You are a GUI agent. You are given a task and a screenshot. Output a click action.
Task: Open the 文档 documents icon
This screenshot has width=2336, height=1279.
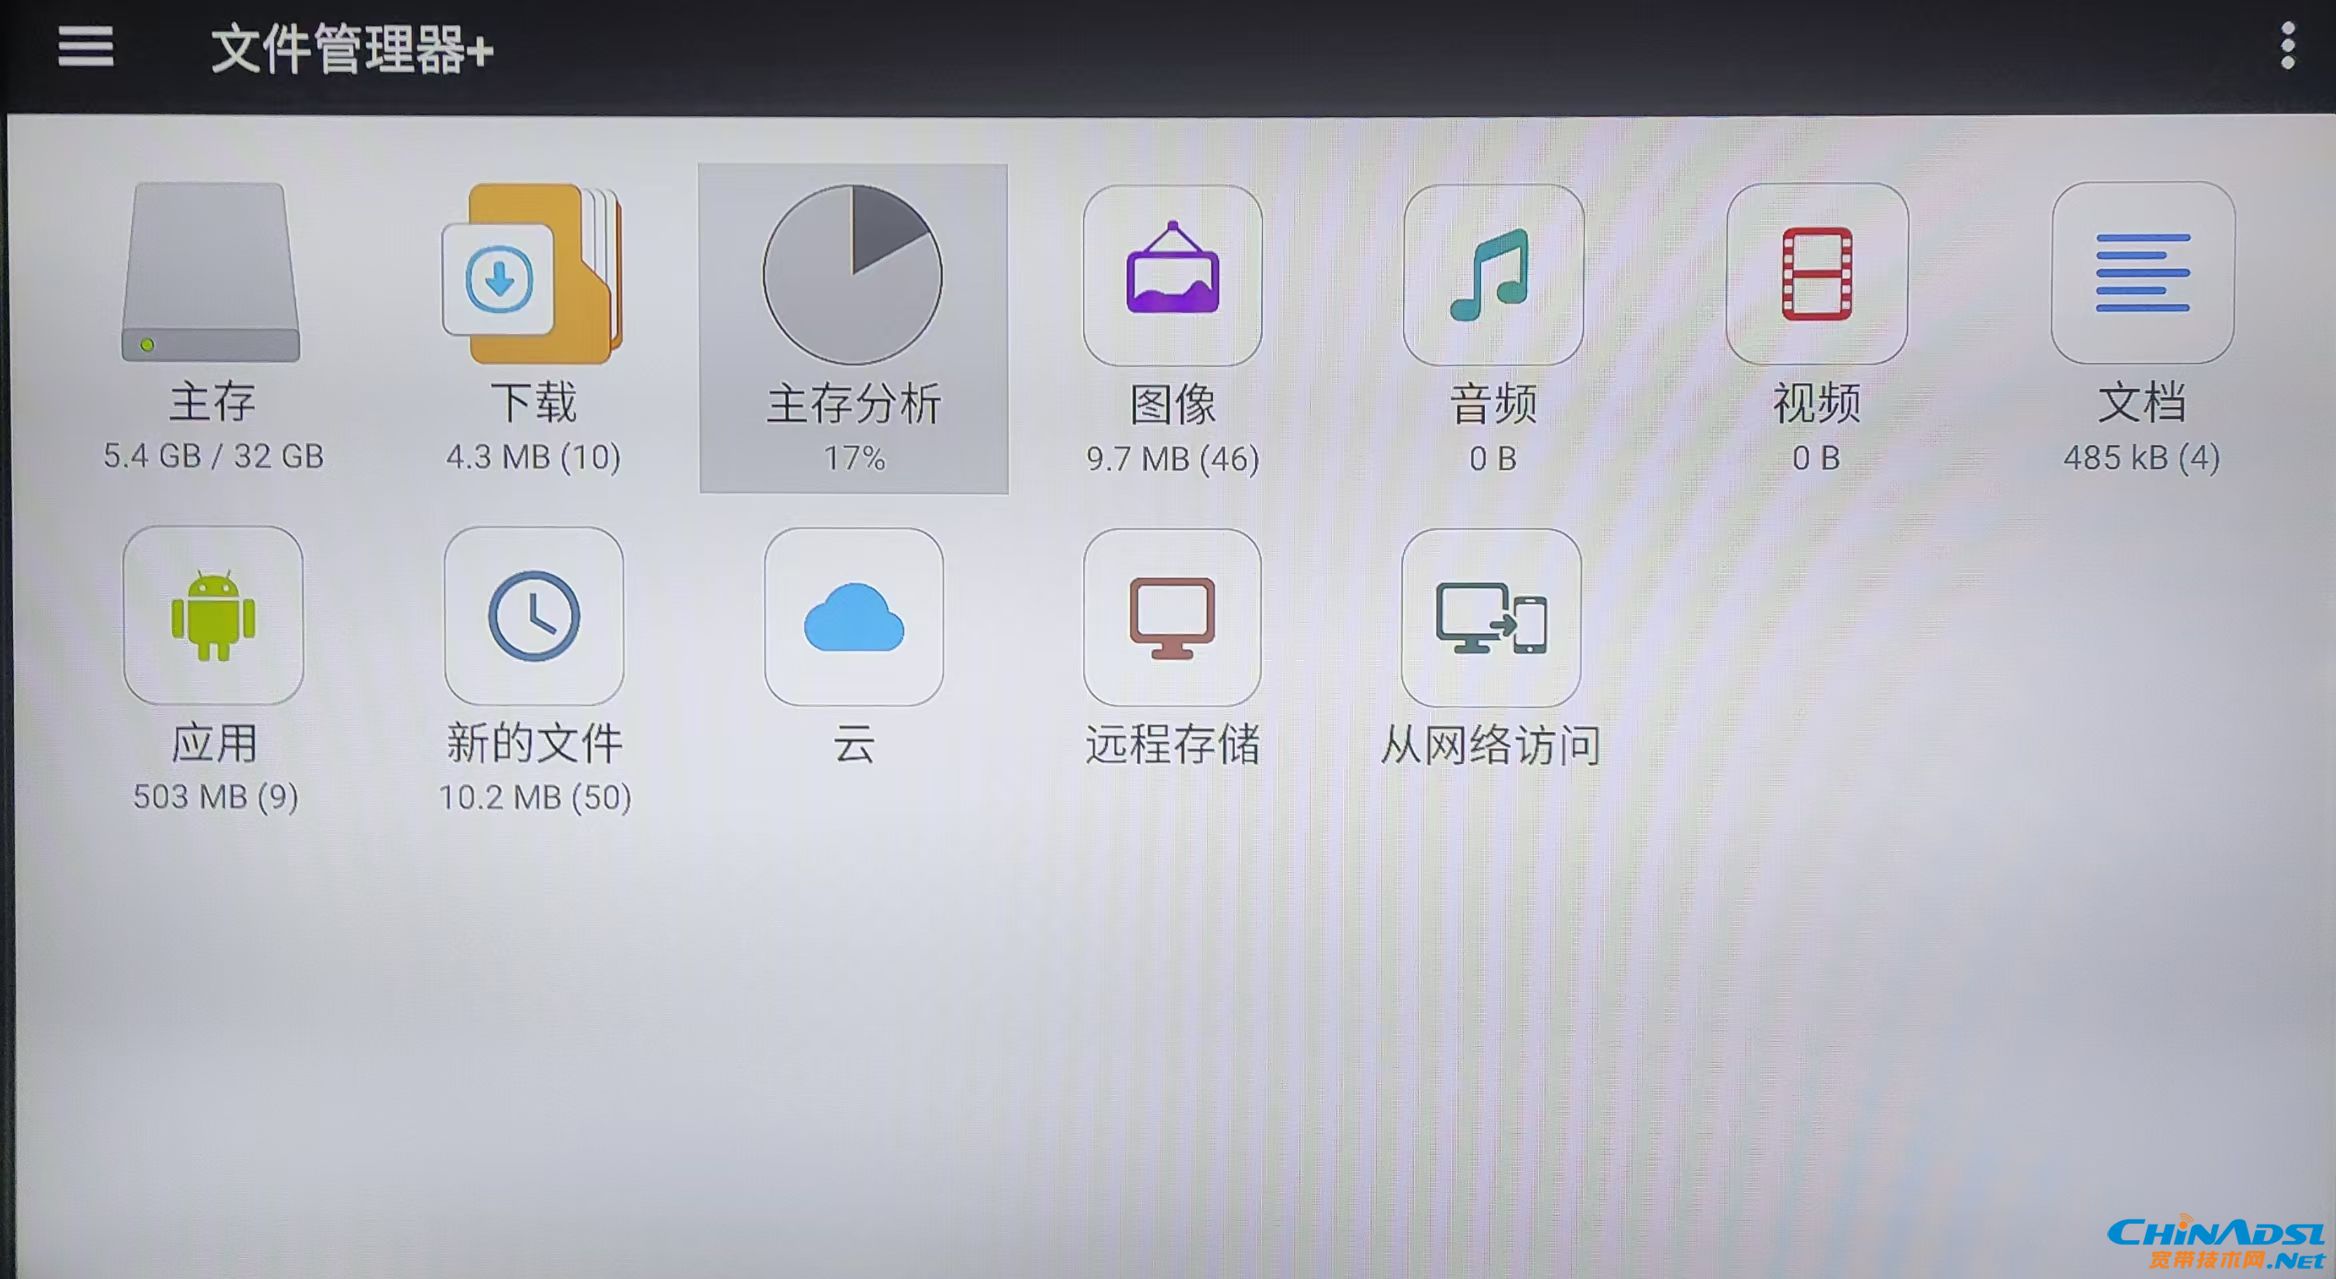2142,273
